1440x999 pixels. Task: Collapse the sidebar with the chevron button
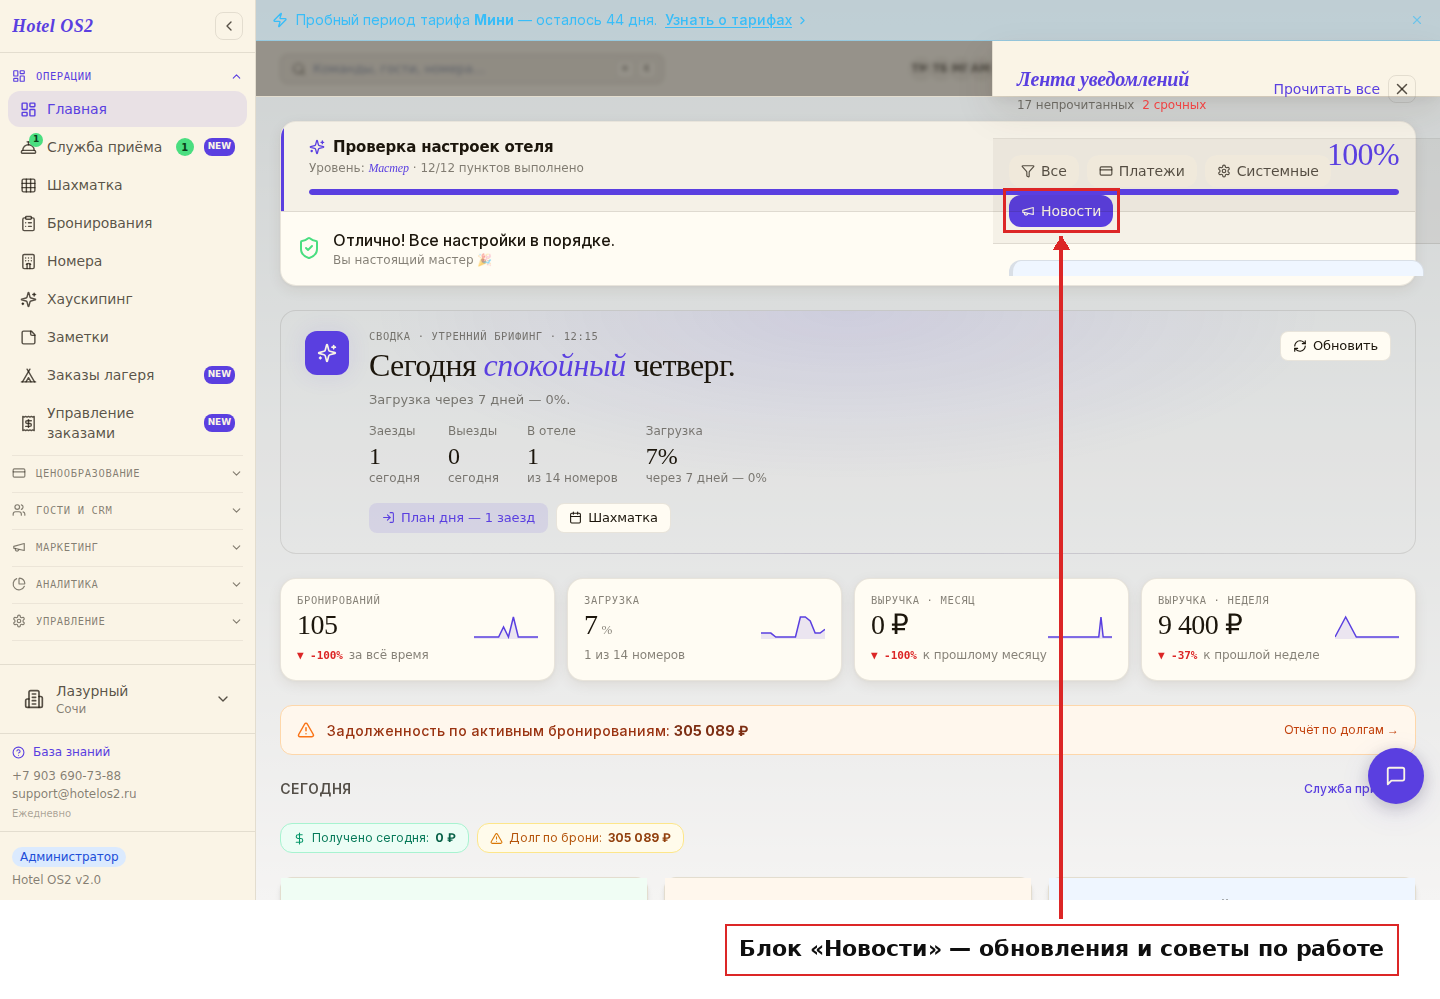tap(229, 26)
